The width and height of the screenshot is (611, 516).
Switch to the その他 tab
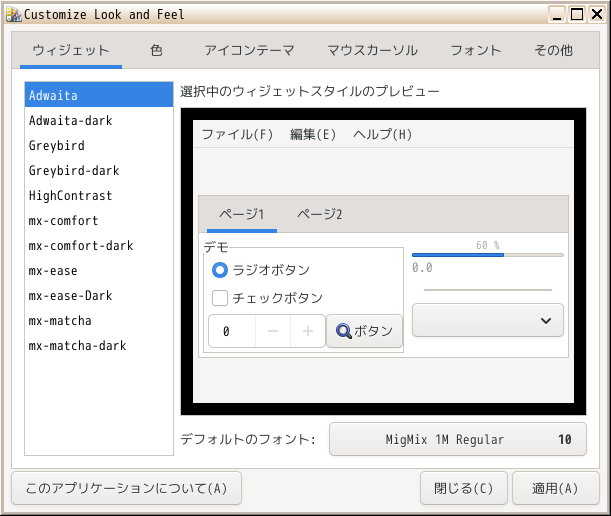click(x=553, y=50)
